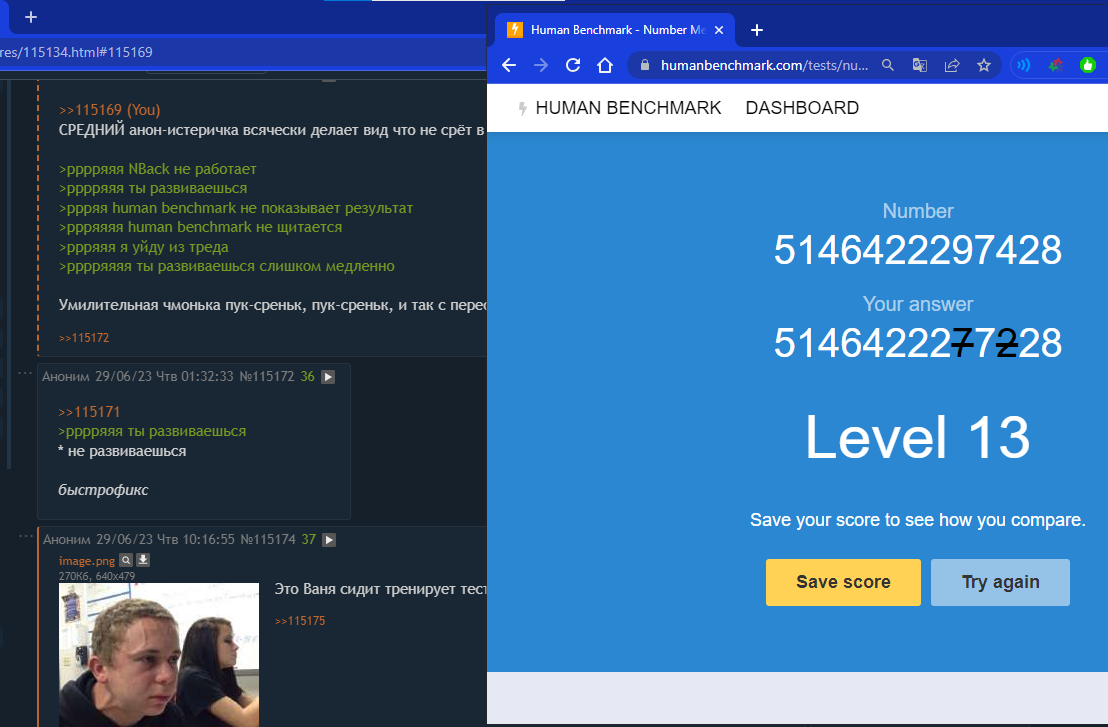Open new tab in imageboard window

30,17
